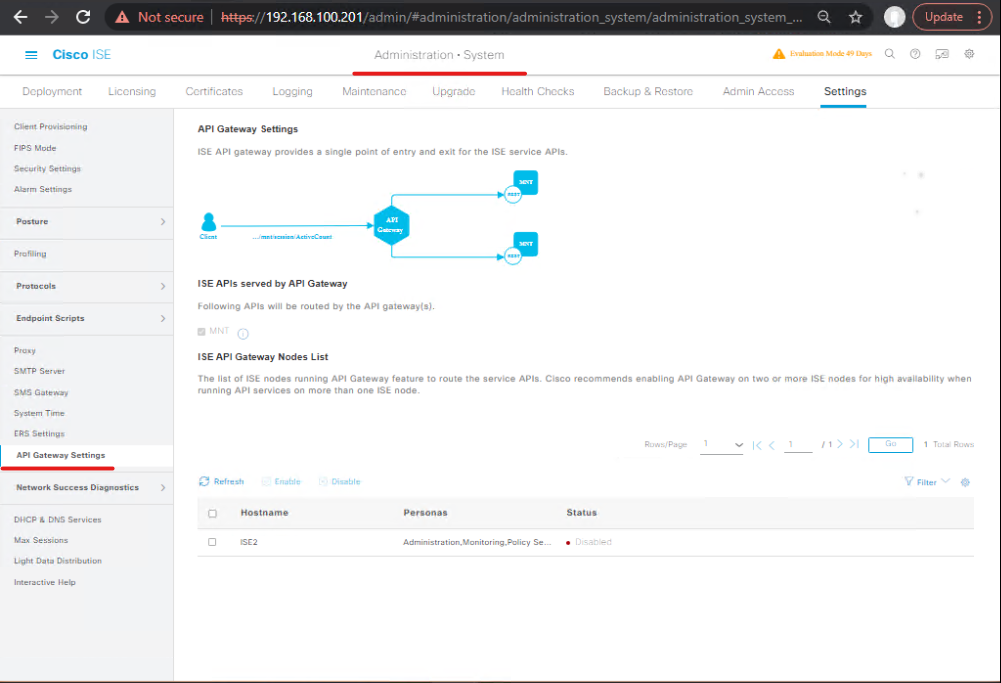This screenshot has height=683, width=1001.
Task: Open ERS Settings in sidebar
Action: [x=39, y=433]
